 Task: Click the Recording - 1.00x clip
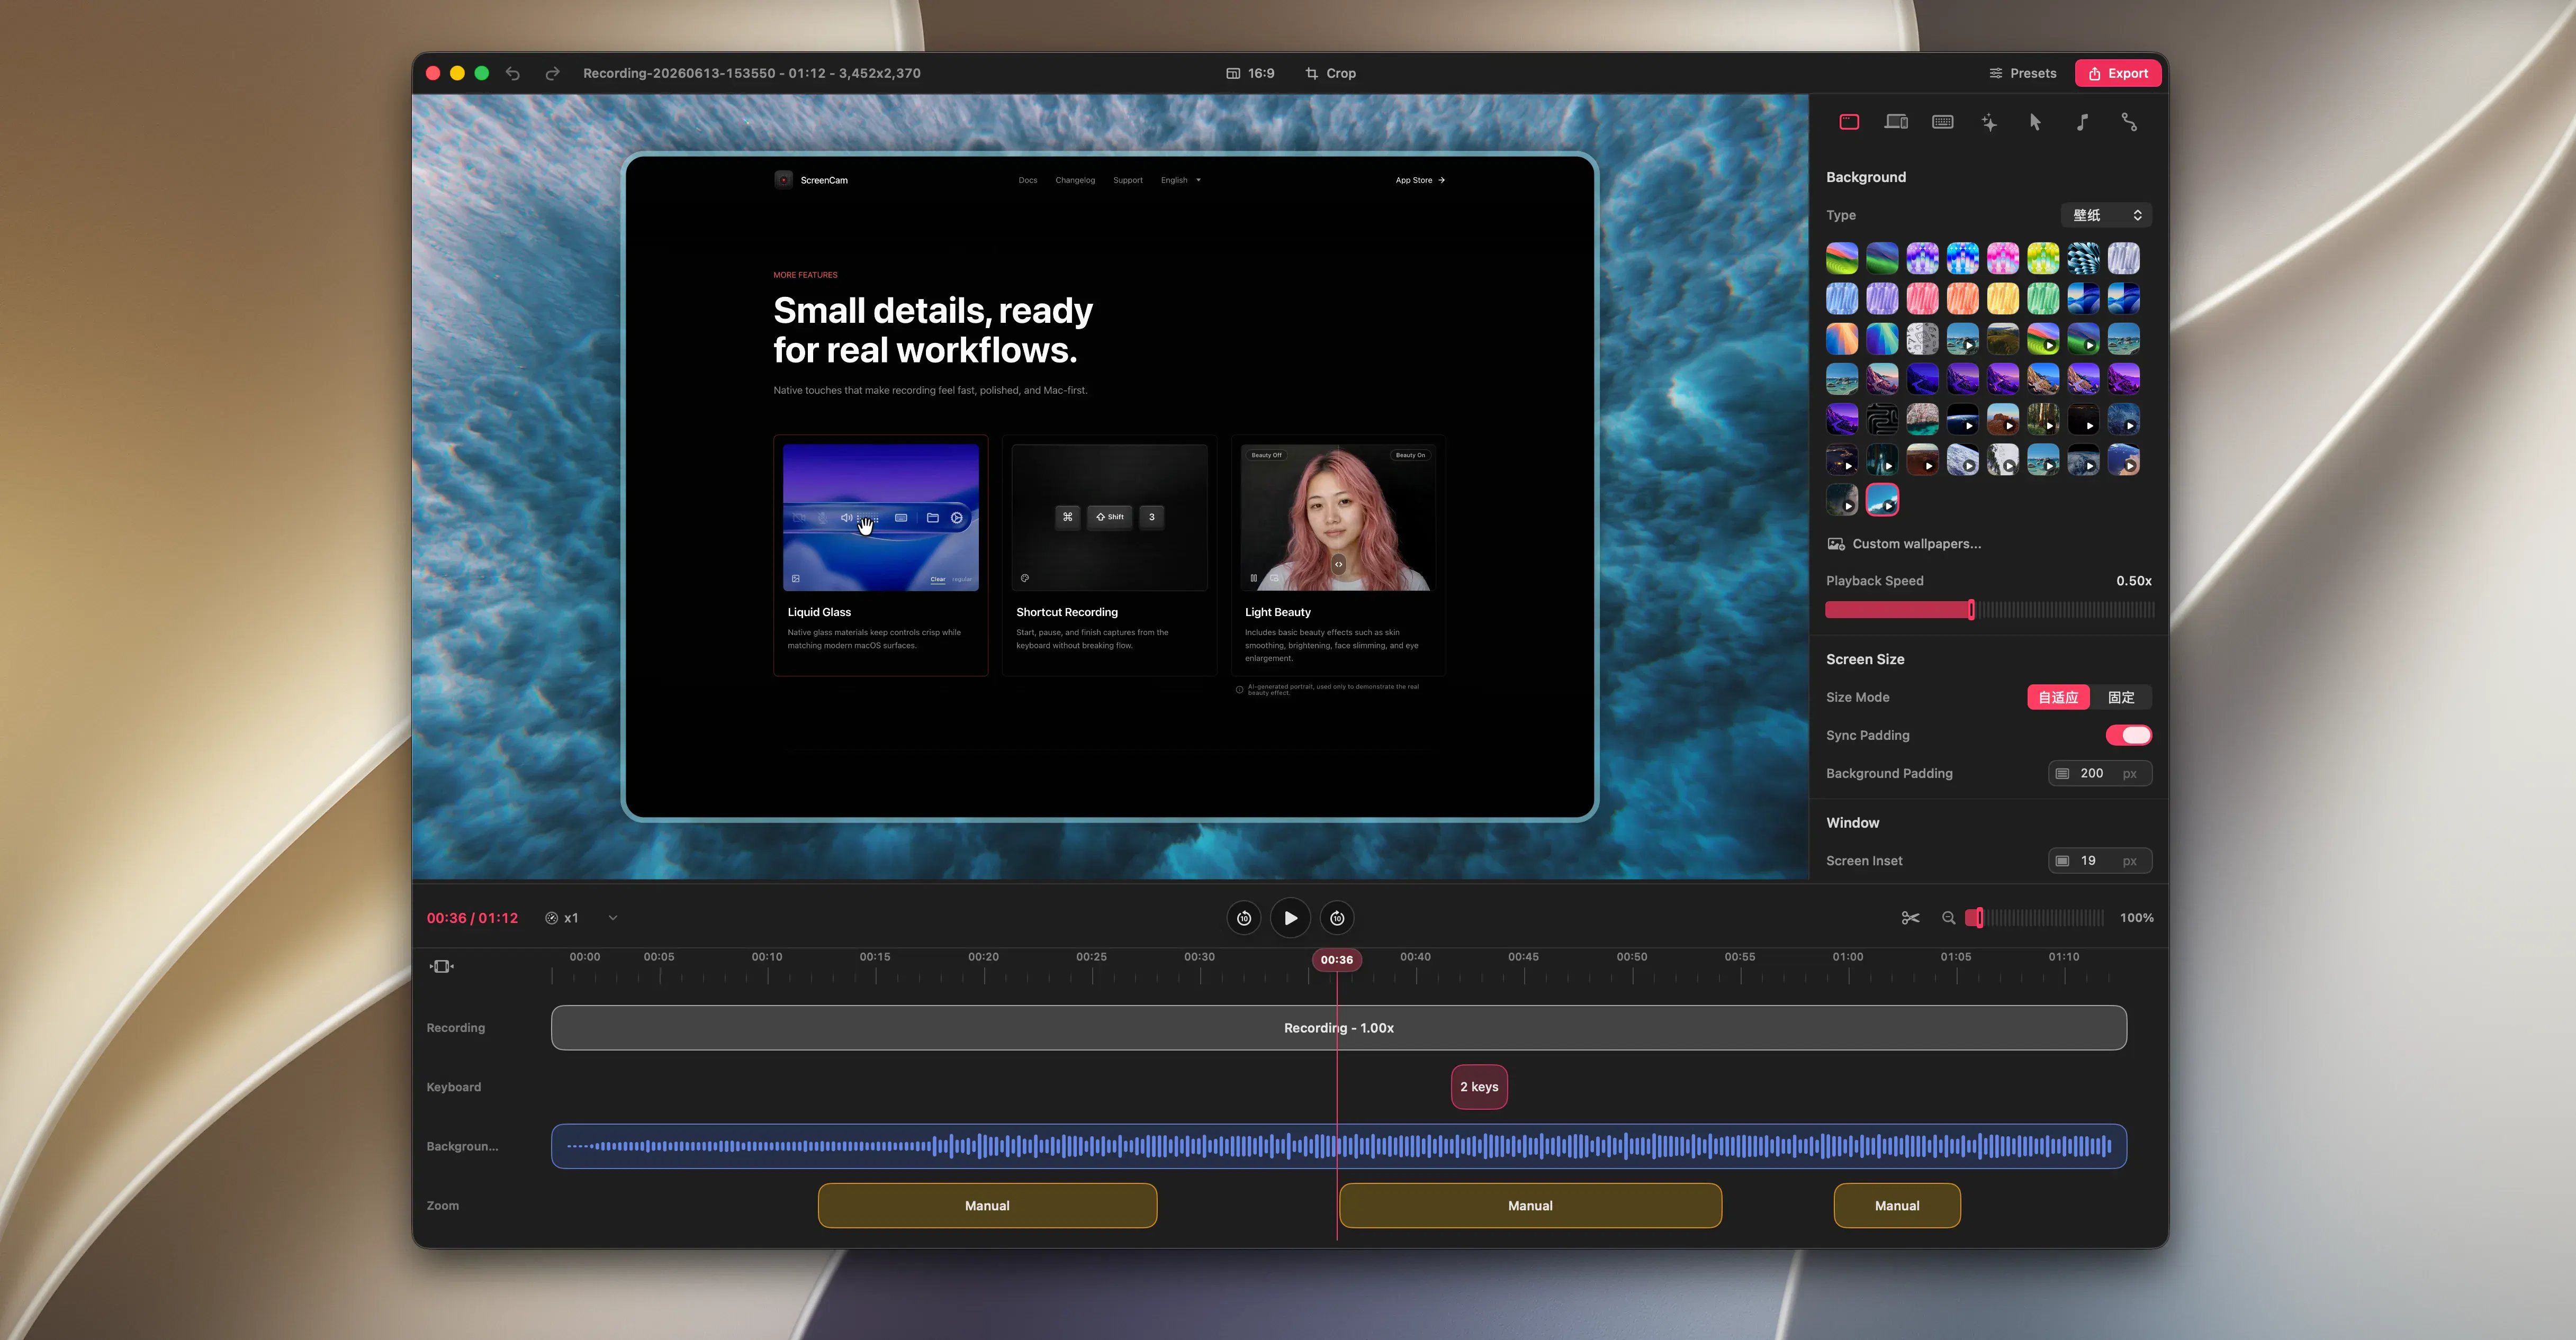(1339, 1028)
